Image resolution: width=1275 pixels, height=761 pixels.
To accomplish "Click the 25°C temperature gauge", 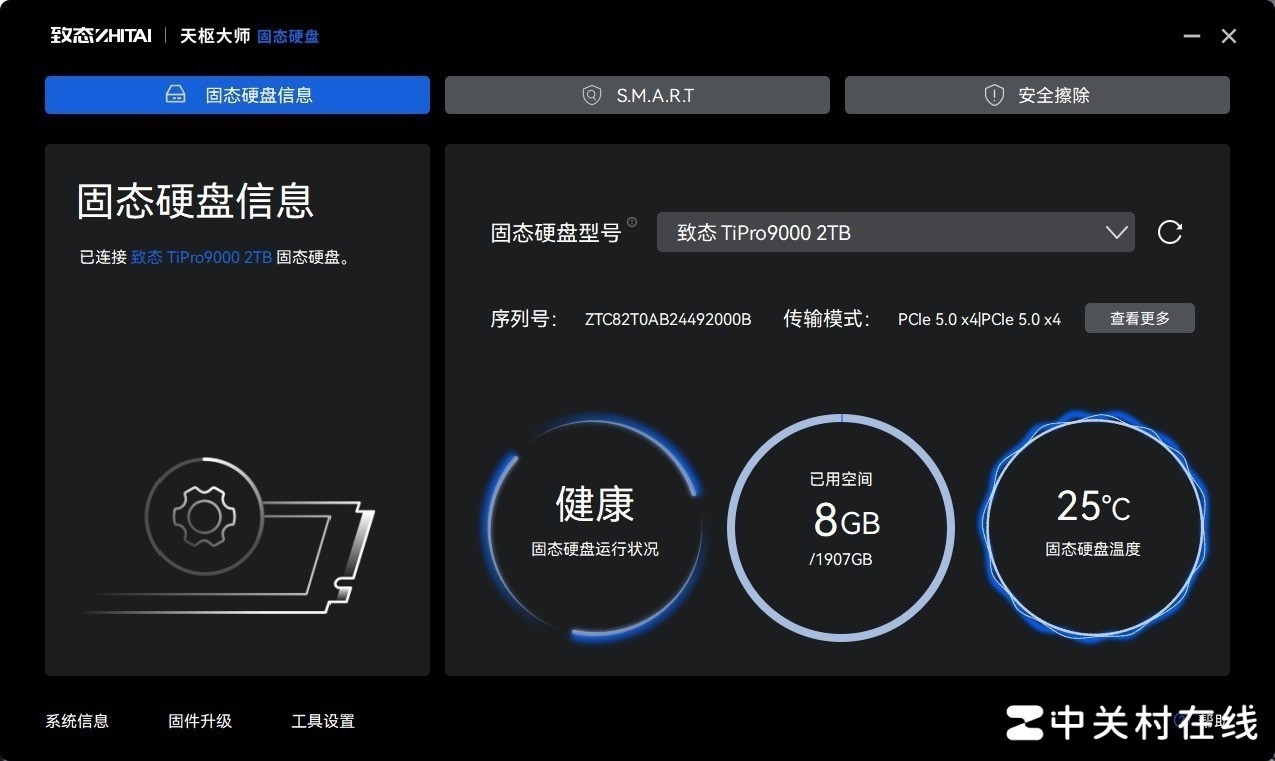I will (x=1093, y=528).
